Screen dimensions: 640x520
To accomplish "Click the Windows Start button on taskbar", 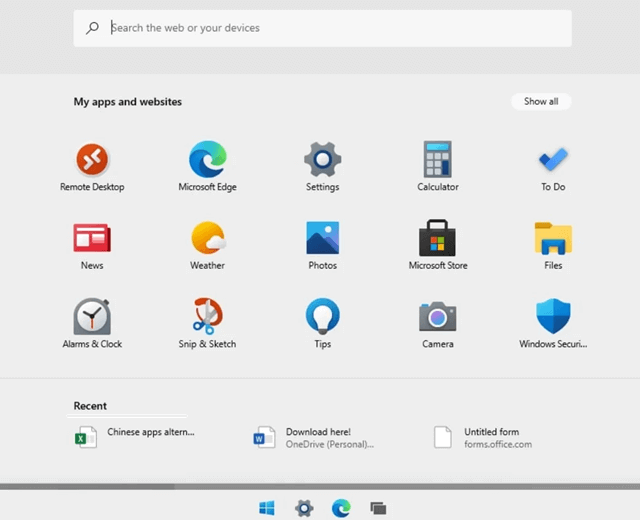I will point(267,508).
